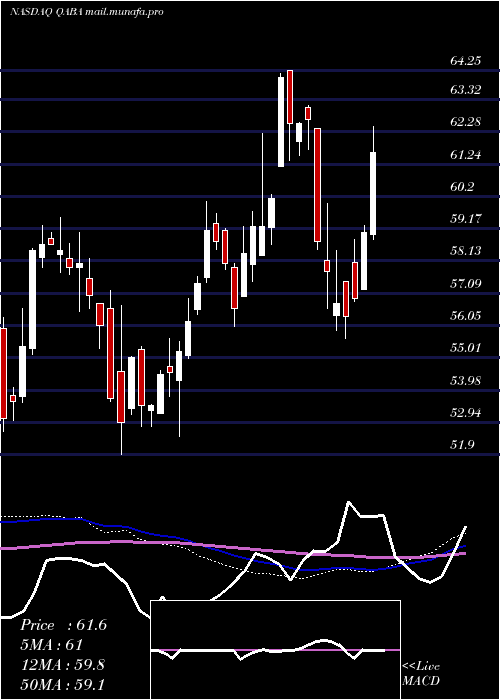Click the 52.94 price axis label

point(465,412)
